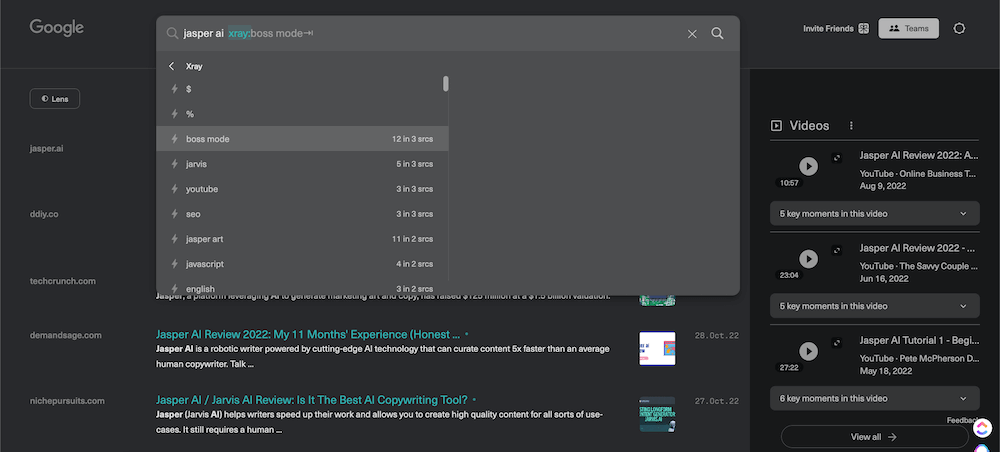The width and height of the screenshot is (1000, 452).
Task: Click the jasper.ai source label
Action: 47,149
